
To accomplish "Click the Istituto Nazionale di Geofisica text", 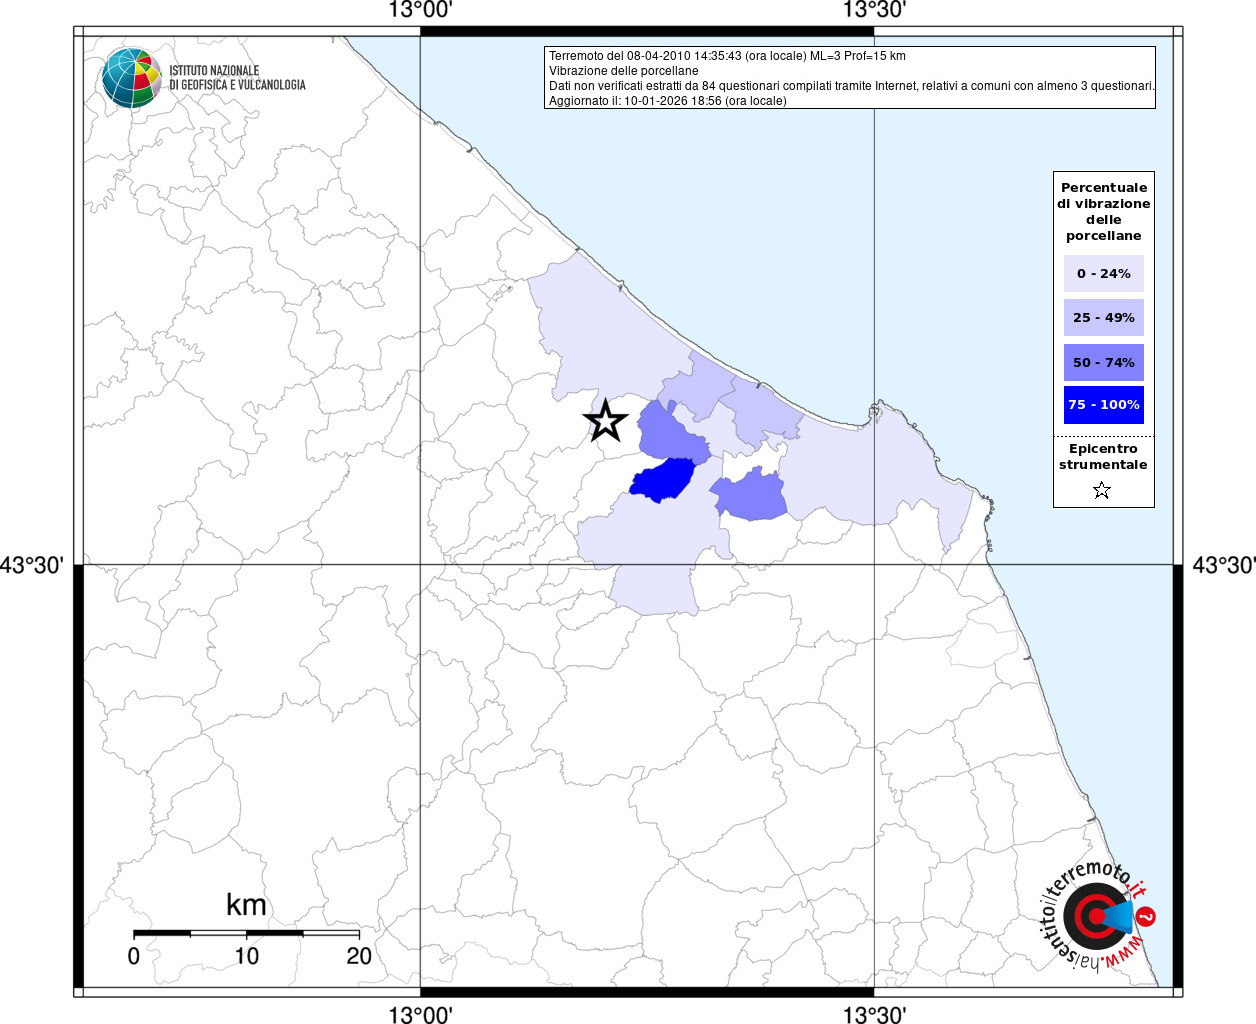I will 237,78.
